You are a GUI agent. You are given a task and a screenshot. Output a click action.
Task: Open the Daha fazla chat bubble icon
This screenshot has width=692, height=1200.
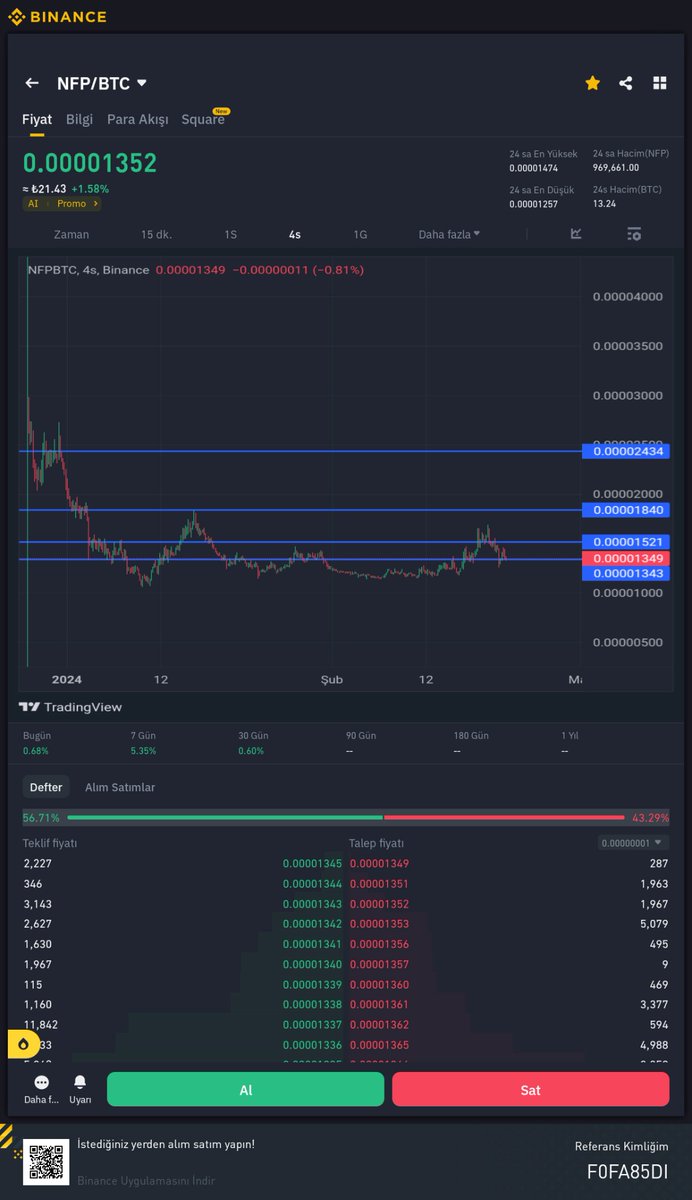41,1083
